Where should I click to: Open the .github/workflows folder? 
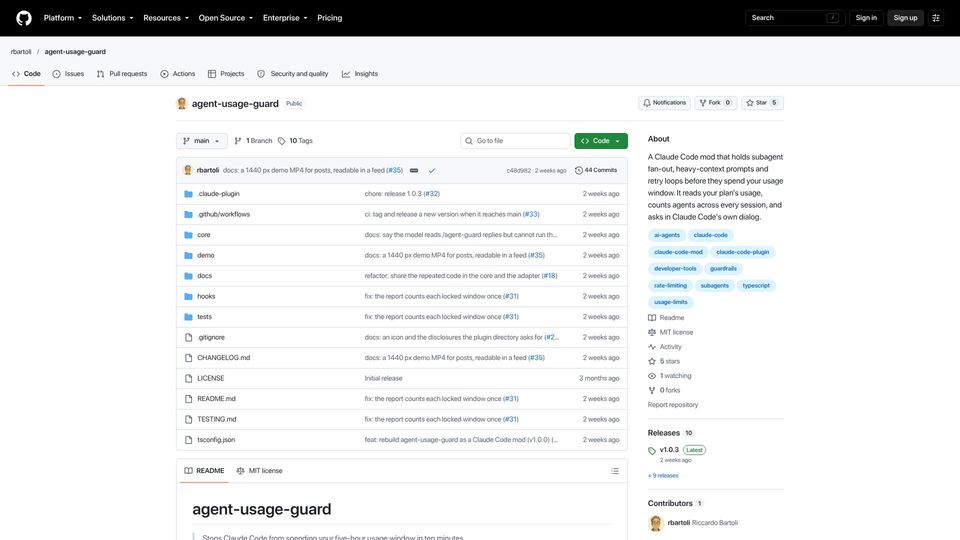pyautogui.click(x=223, y=214)
